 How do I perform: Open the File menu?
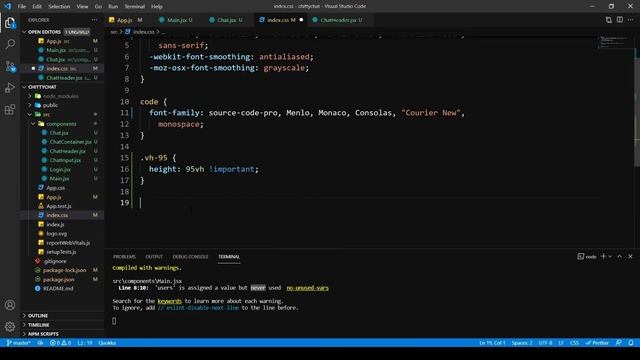[x=22, y=6]
